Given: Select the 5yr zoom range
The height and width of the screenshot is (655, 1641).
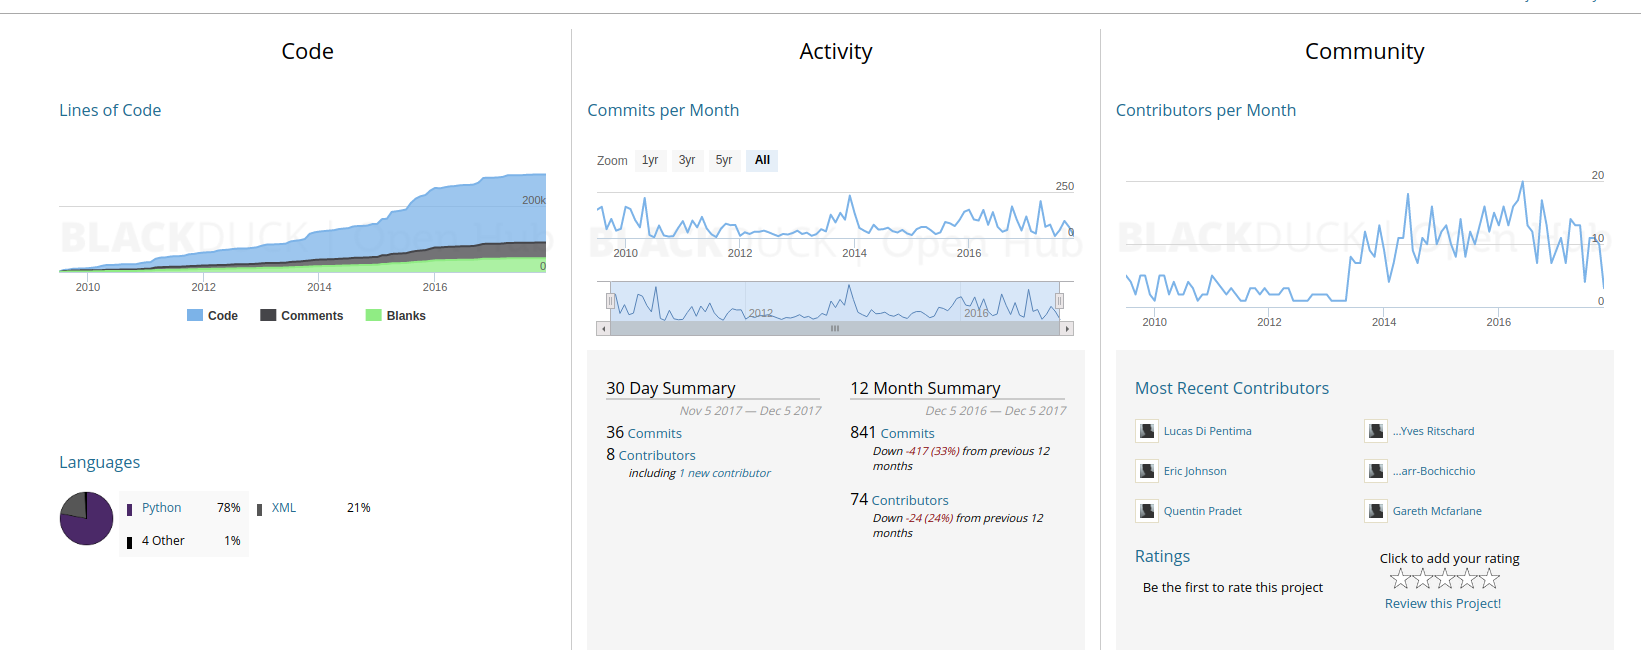Looking at the screenshot, I should tap(724, 160).
